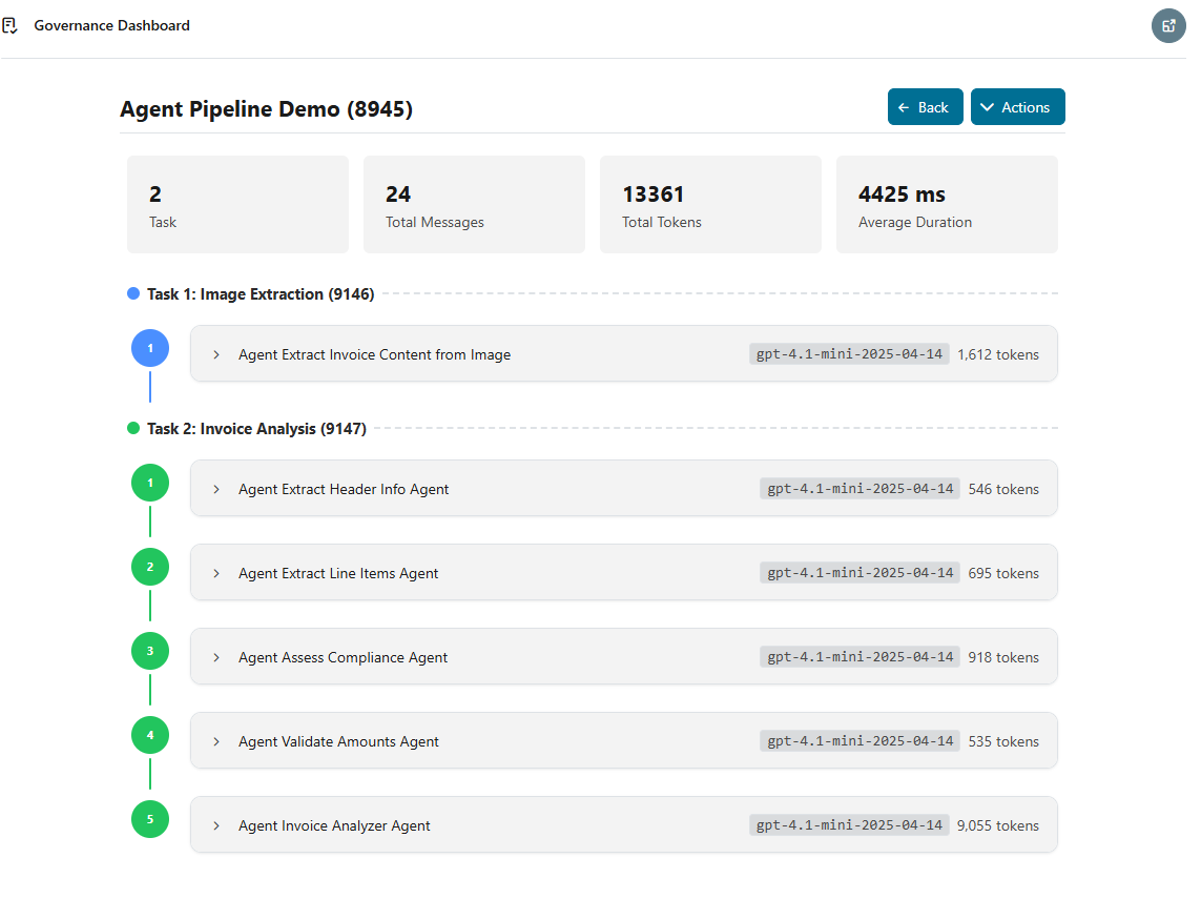Click the Task count card showing 2
This screenshot has width=1201, height=920.
point(238,204)
